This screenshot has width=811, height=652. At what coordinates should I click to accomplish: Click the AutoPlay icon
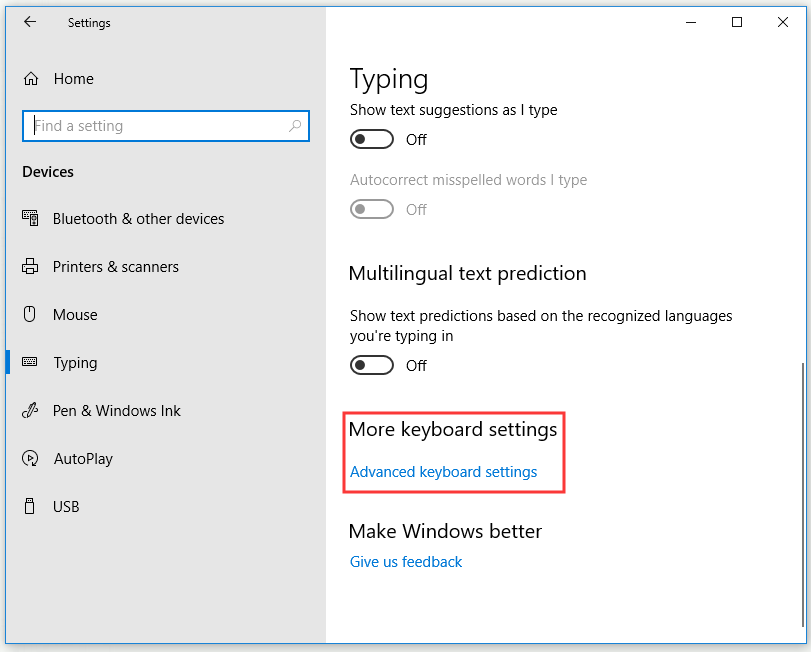(x=30, y=459)
